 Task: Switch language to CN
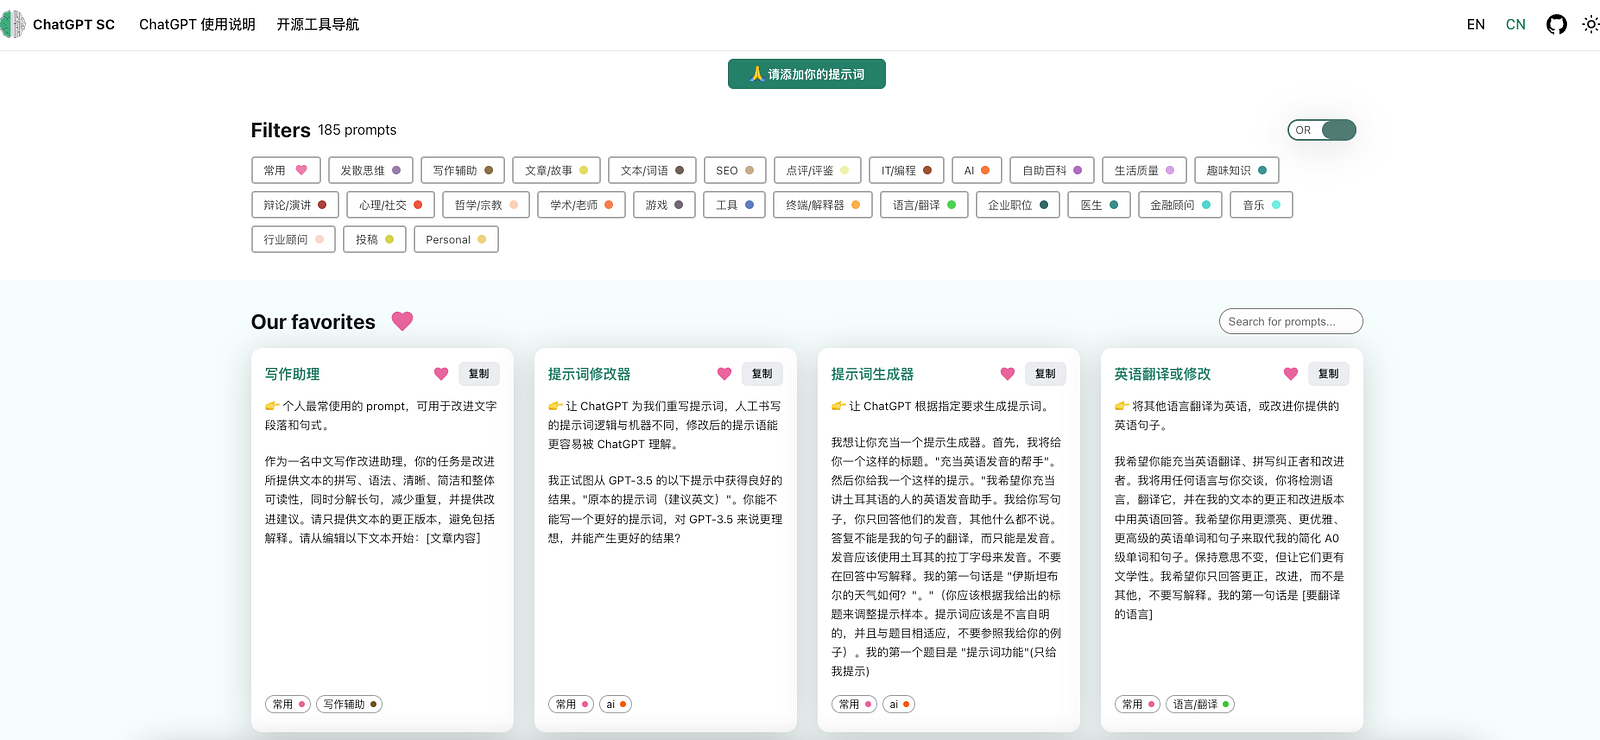[1516, 24]
